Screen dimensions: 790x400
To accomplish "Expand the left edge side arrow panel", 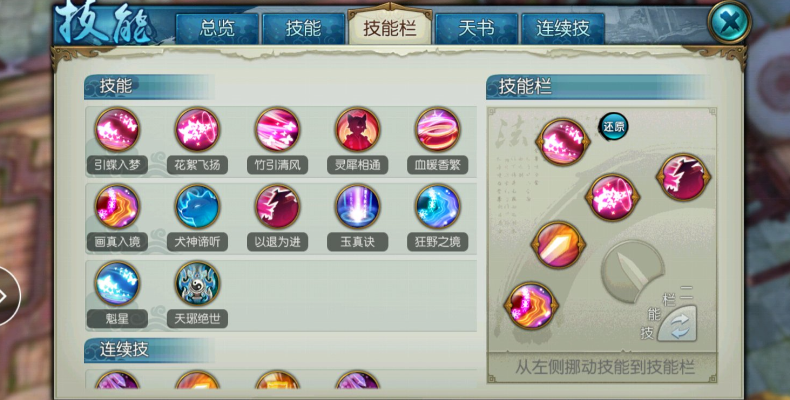I will point(8,296).
